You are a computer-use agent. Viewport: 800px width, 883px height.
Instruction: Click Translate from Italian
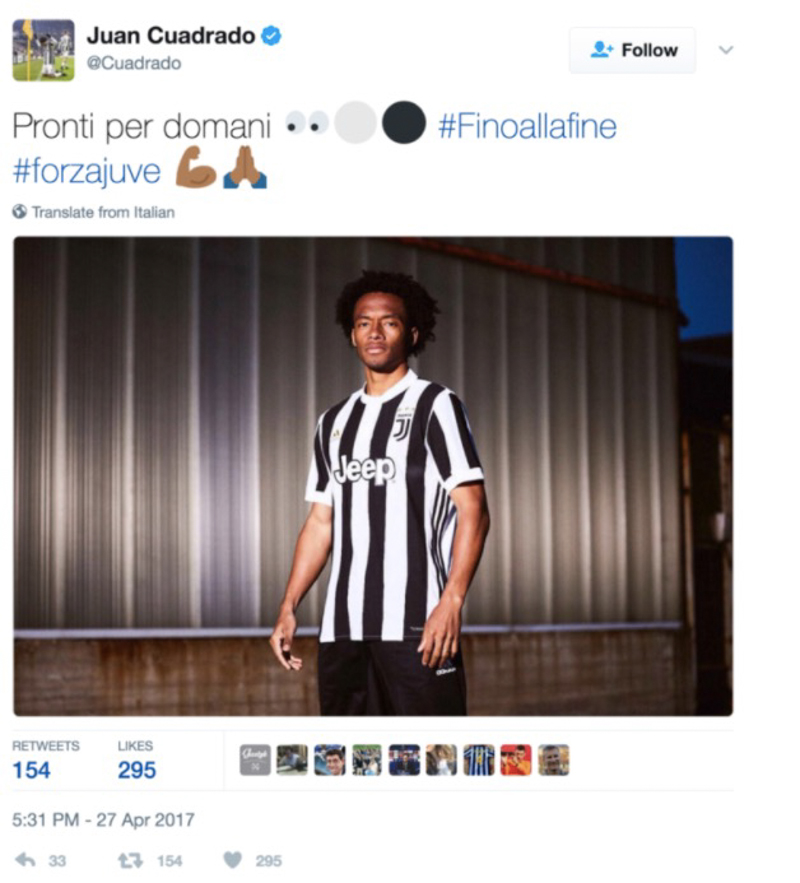pyautogui.click(x=103, y=212)
